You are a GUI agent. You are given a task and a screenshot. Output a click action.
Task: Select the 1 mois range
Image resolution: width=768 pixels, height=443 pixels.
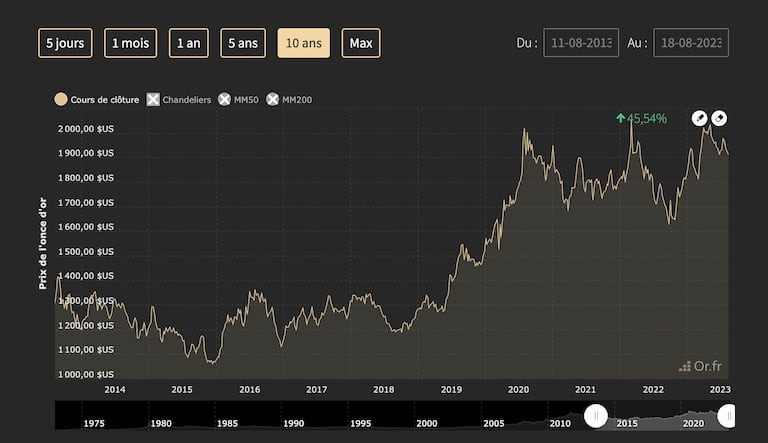130,43
